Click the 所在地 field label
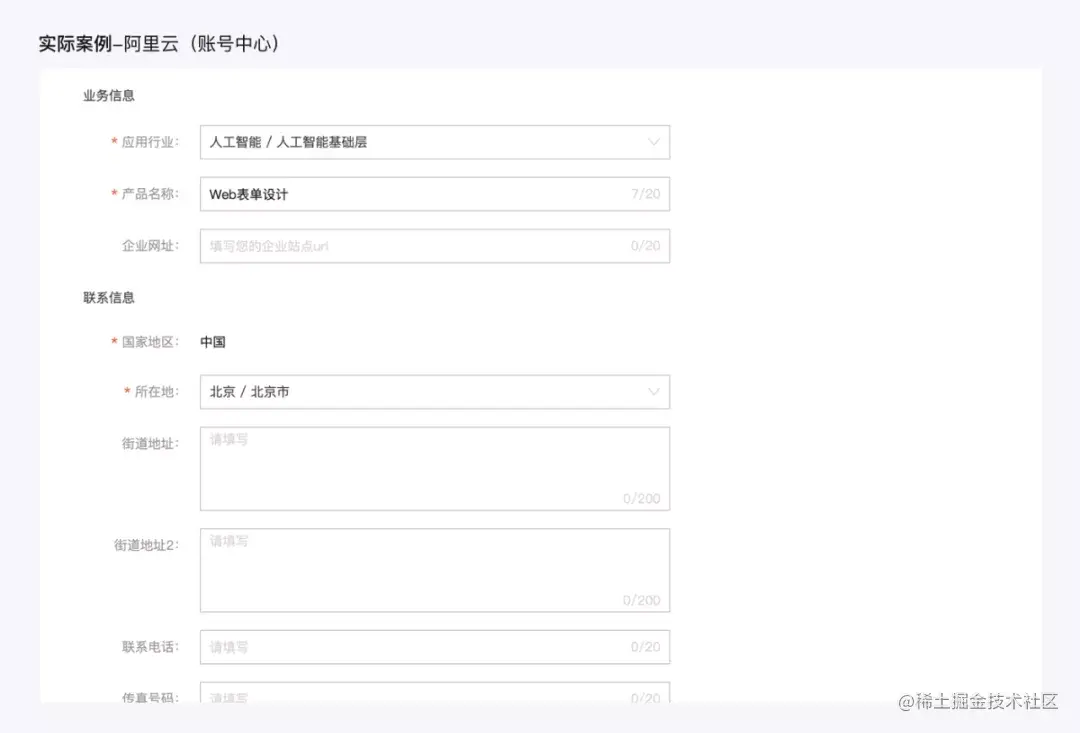Viewport: 1080px width, 733px height. click(156, 392)
